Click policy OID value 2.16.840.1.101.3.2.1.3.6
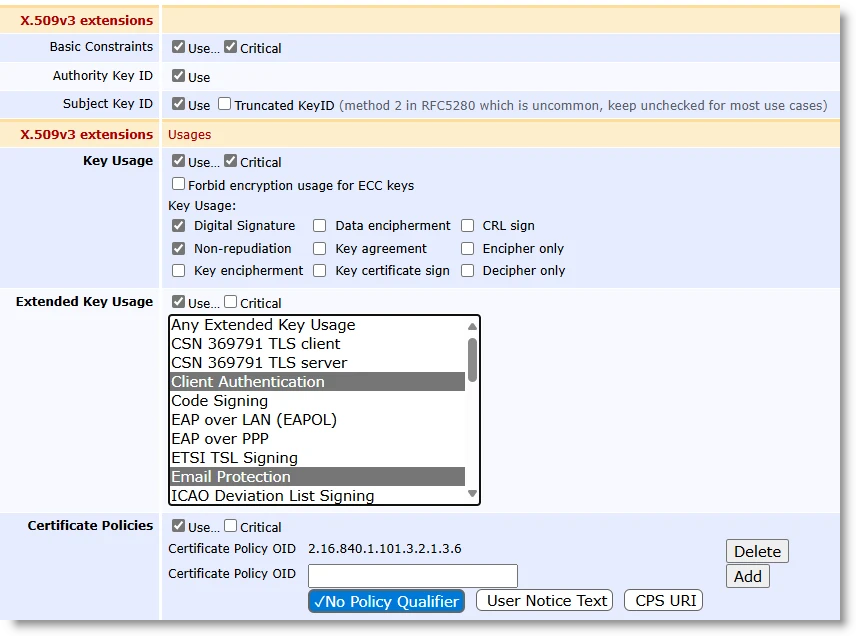 [x=384, y=549]
